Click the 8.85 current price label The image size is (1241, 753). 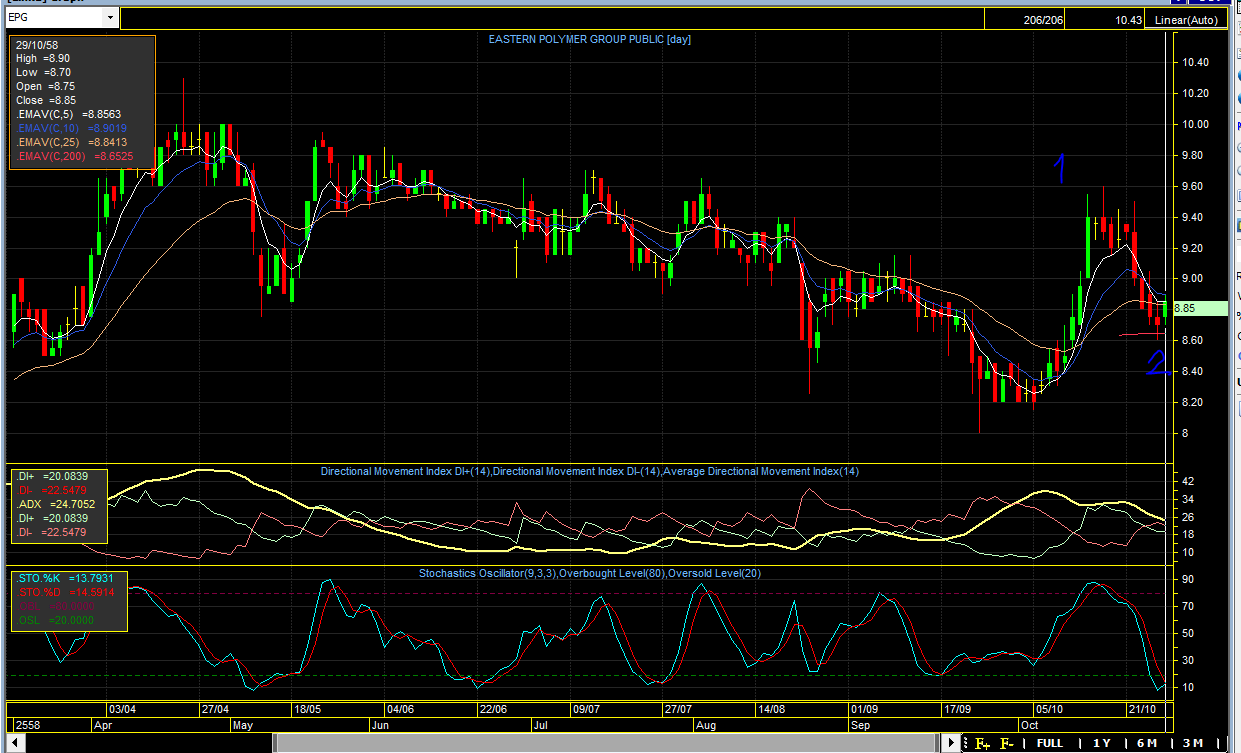(x=1198, y=309)
